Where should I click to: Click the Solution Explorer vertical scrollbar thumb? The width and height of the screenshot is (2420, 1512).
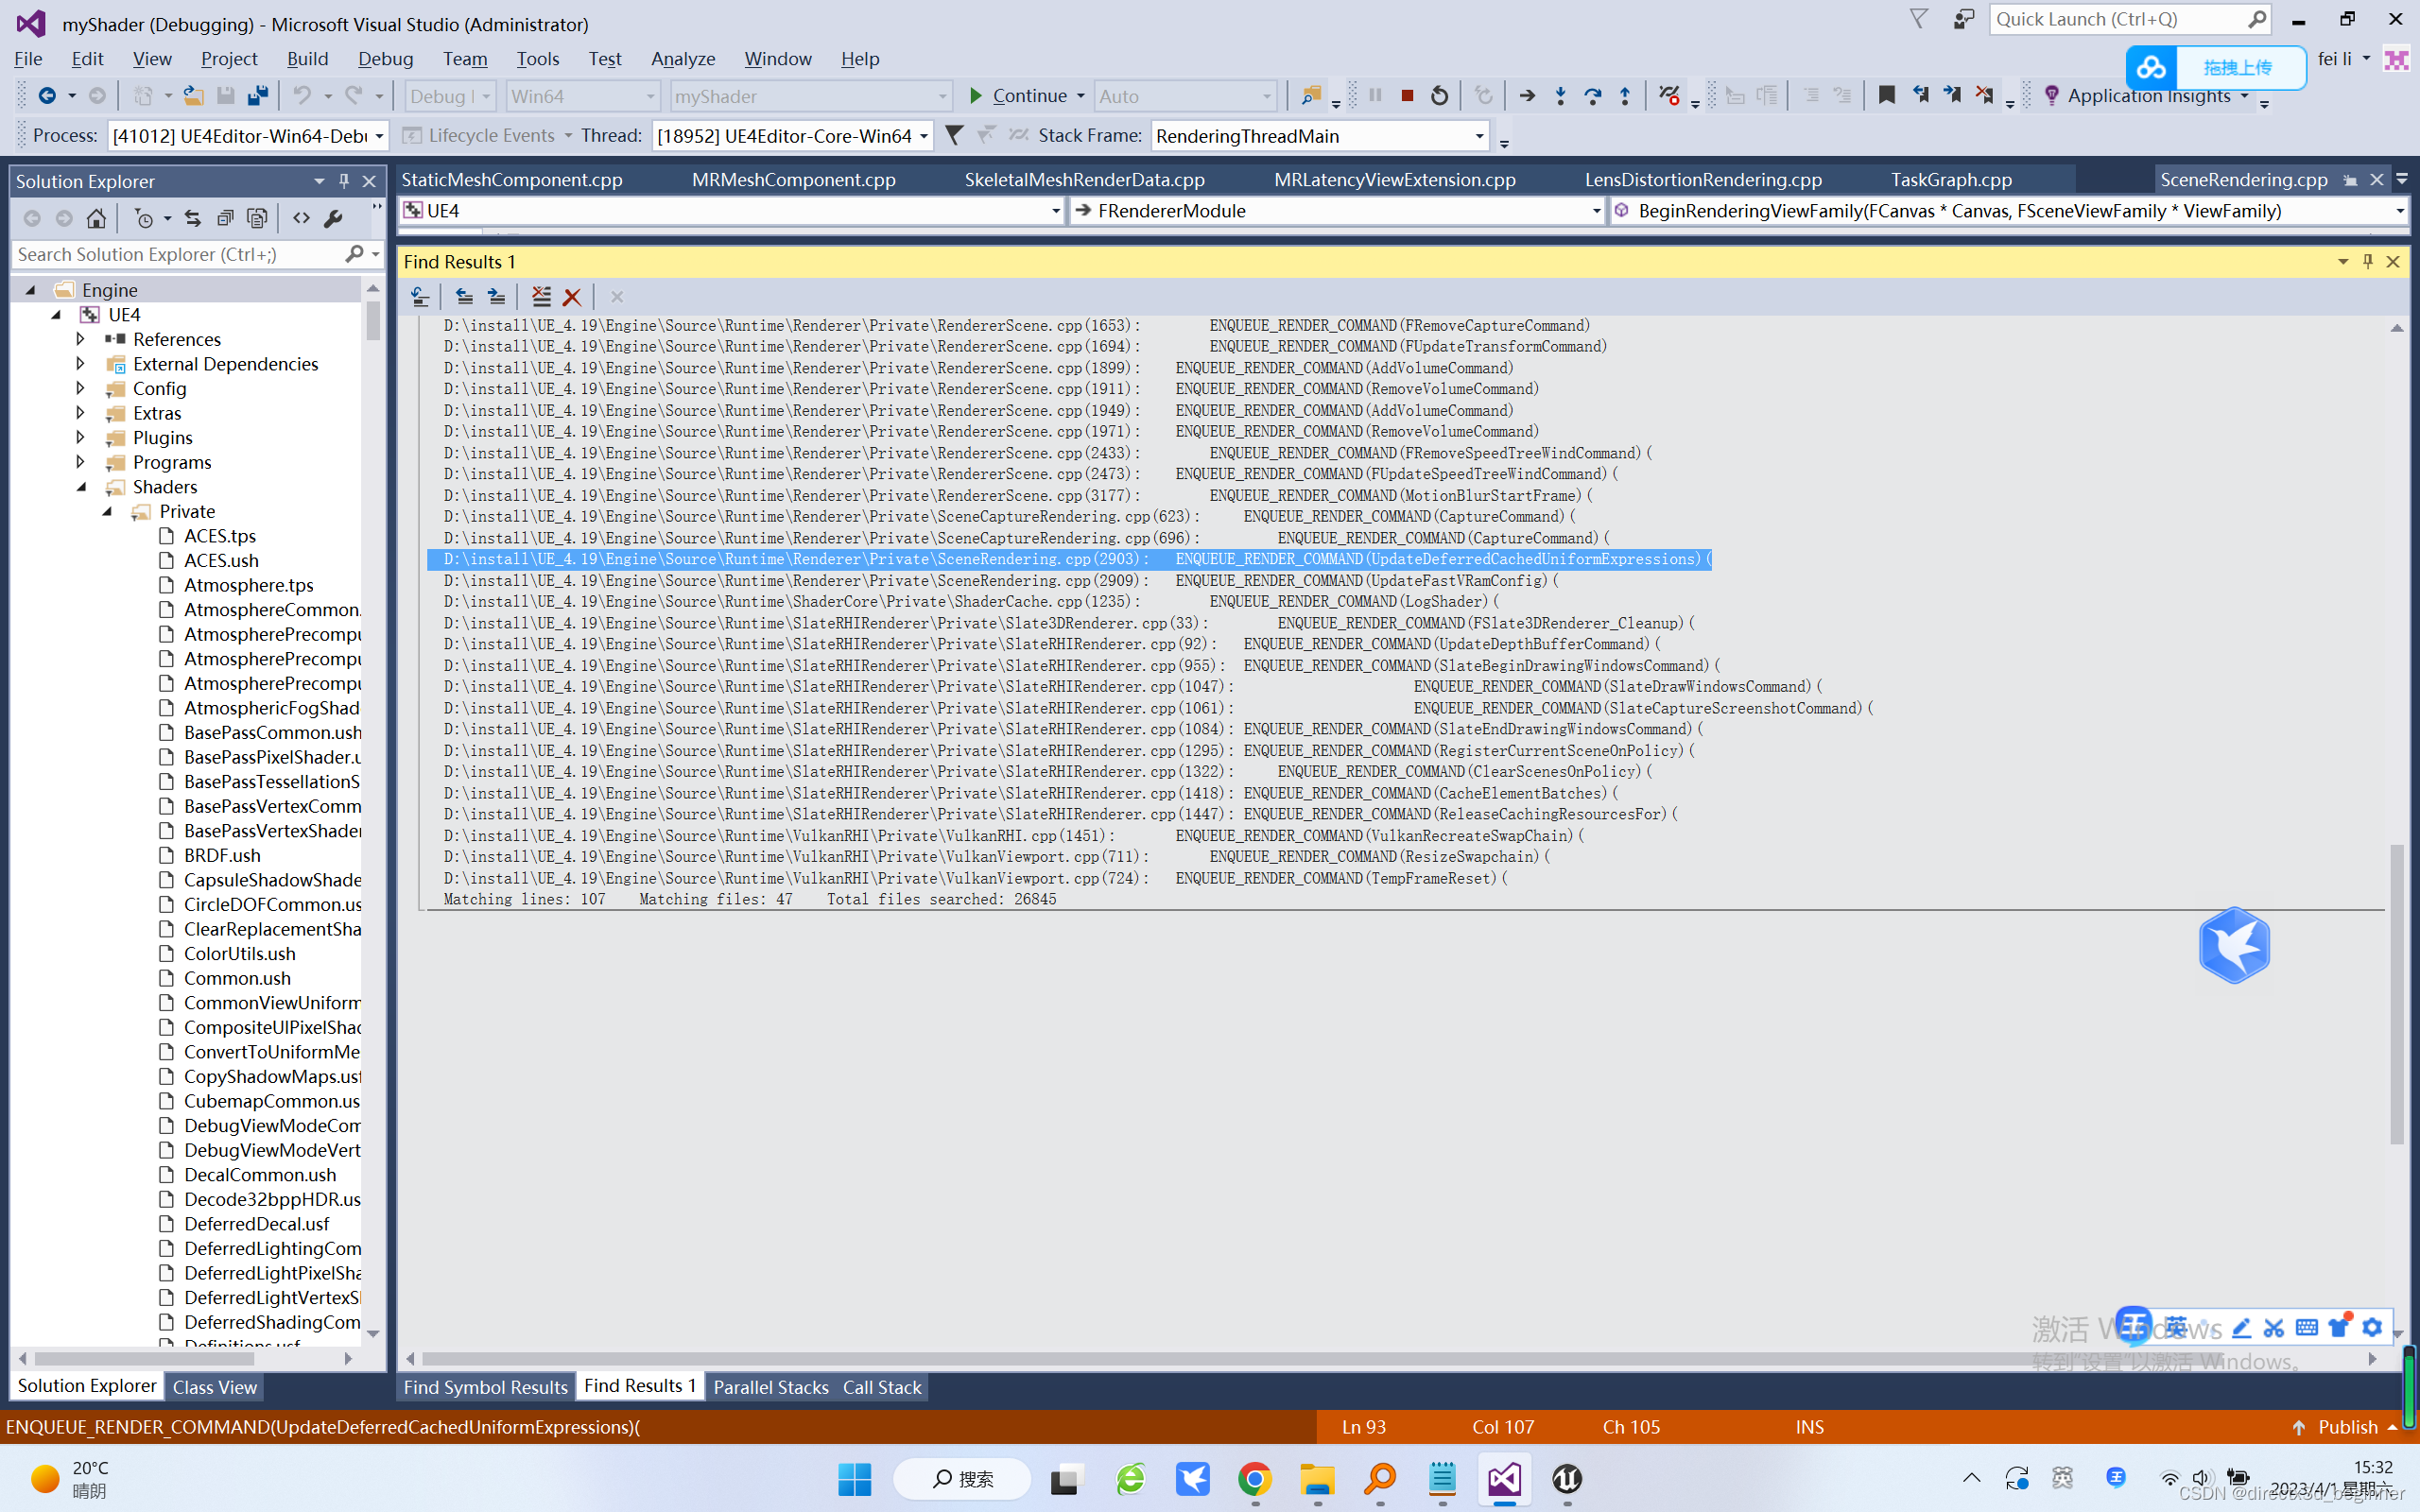[373, 320]
